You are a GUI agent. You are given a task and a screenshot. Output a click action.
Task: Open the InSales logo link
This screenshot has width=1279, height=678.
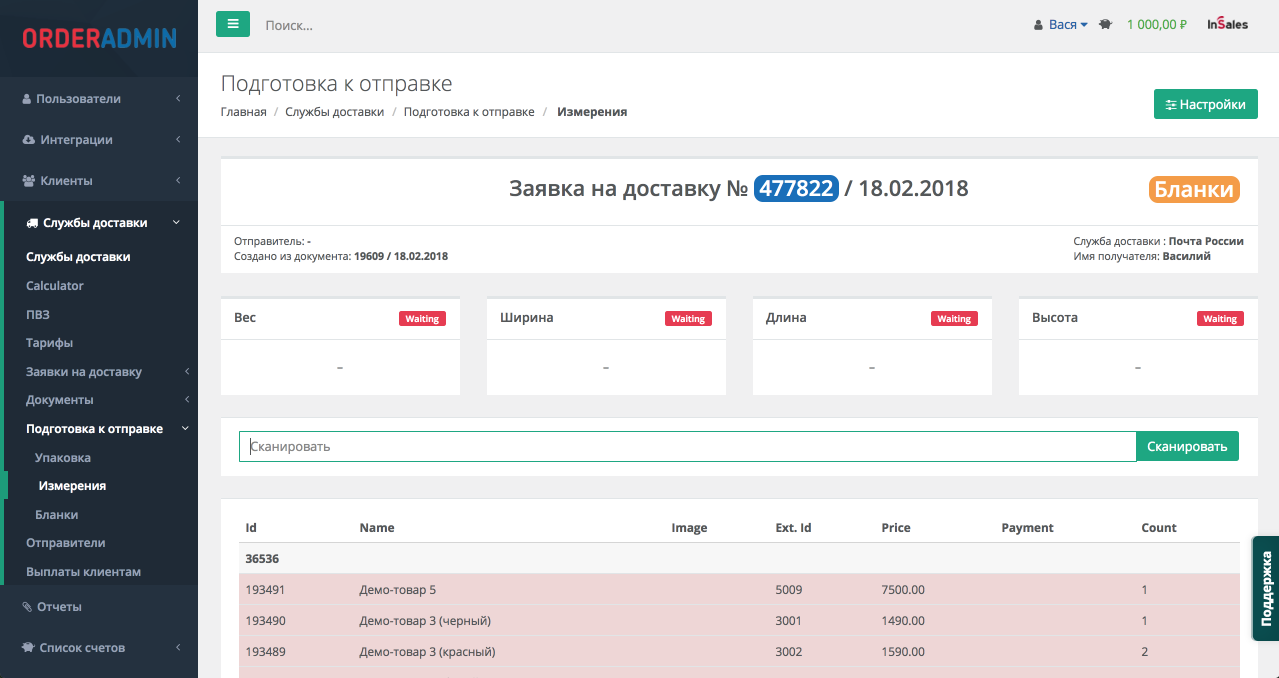click(x=1227, y=24)
